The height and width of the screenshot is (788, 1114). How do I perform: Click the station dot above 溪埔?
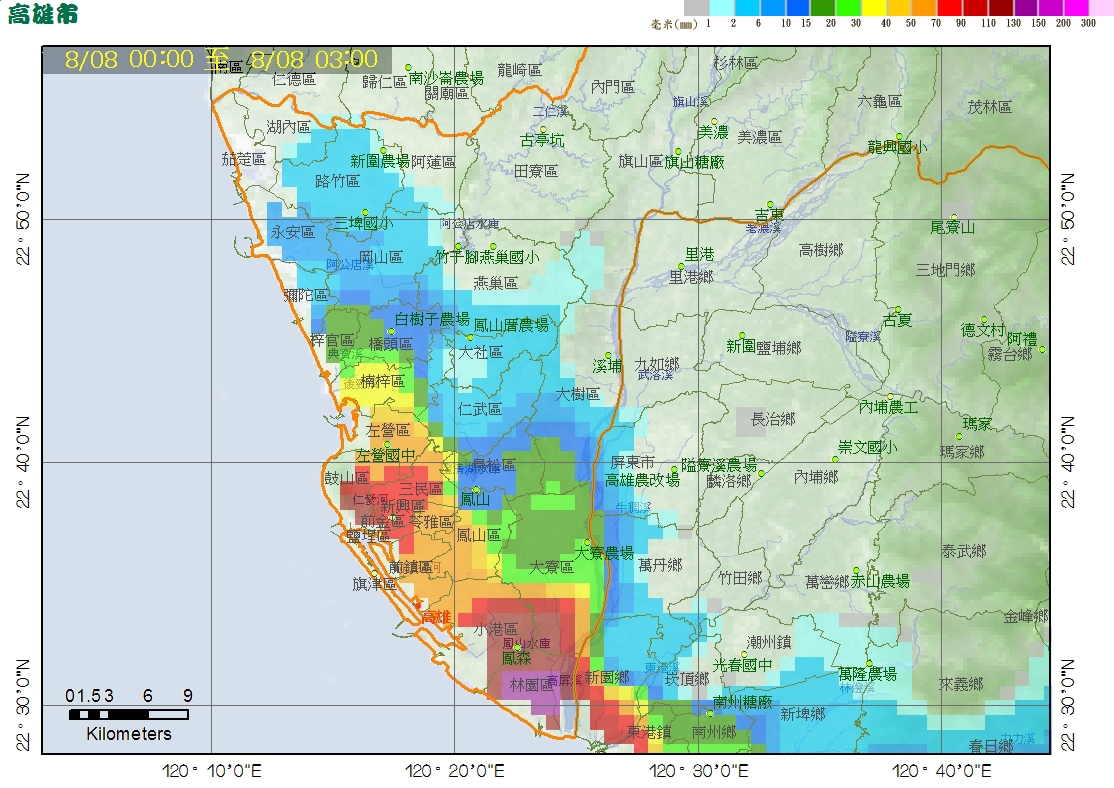[x=608, y=355]
